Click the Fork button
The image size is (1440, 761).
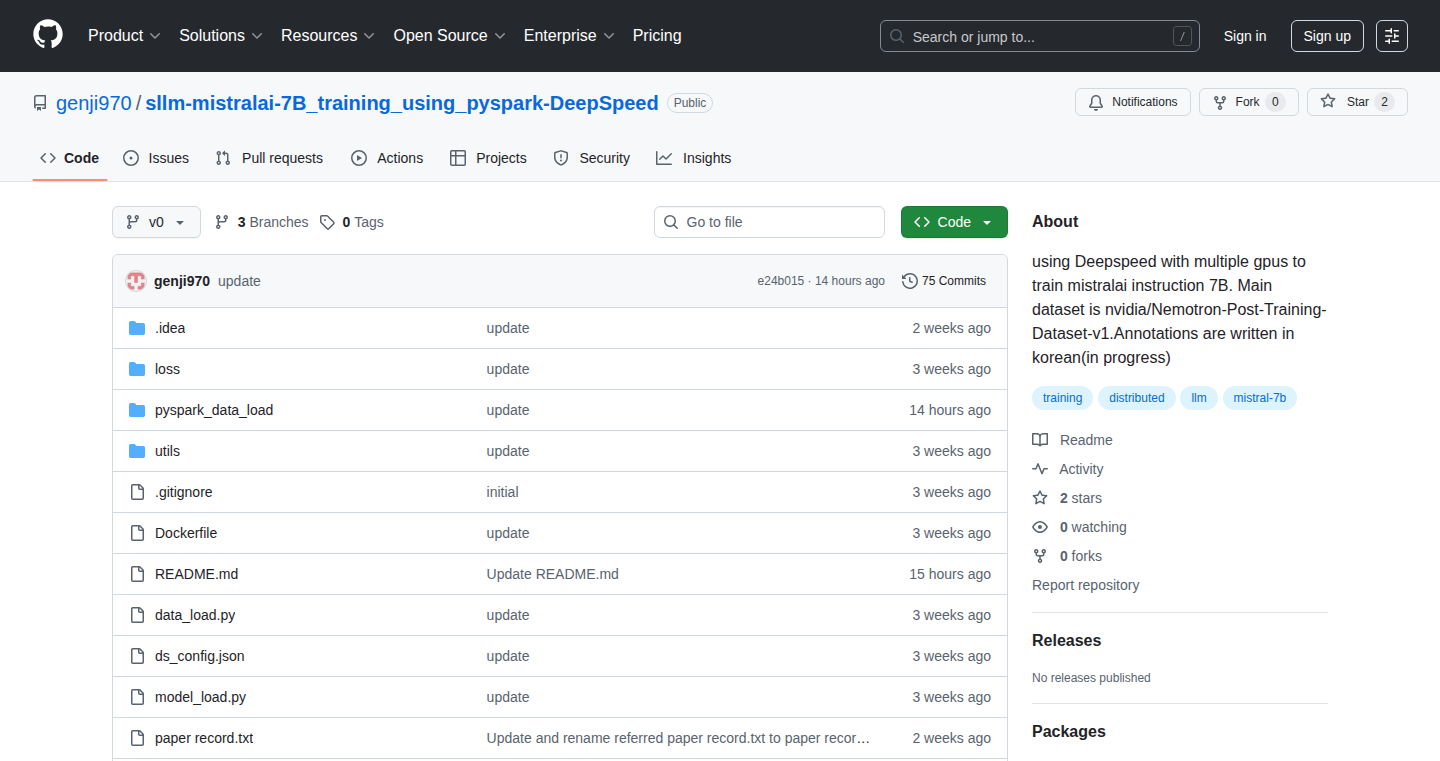[1248, 102]
